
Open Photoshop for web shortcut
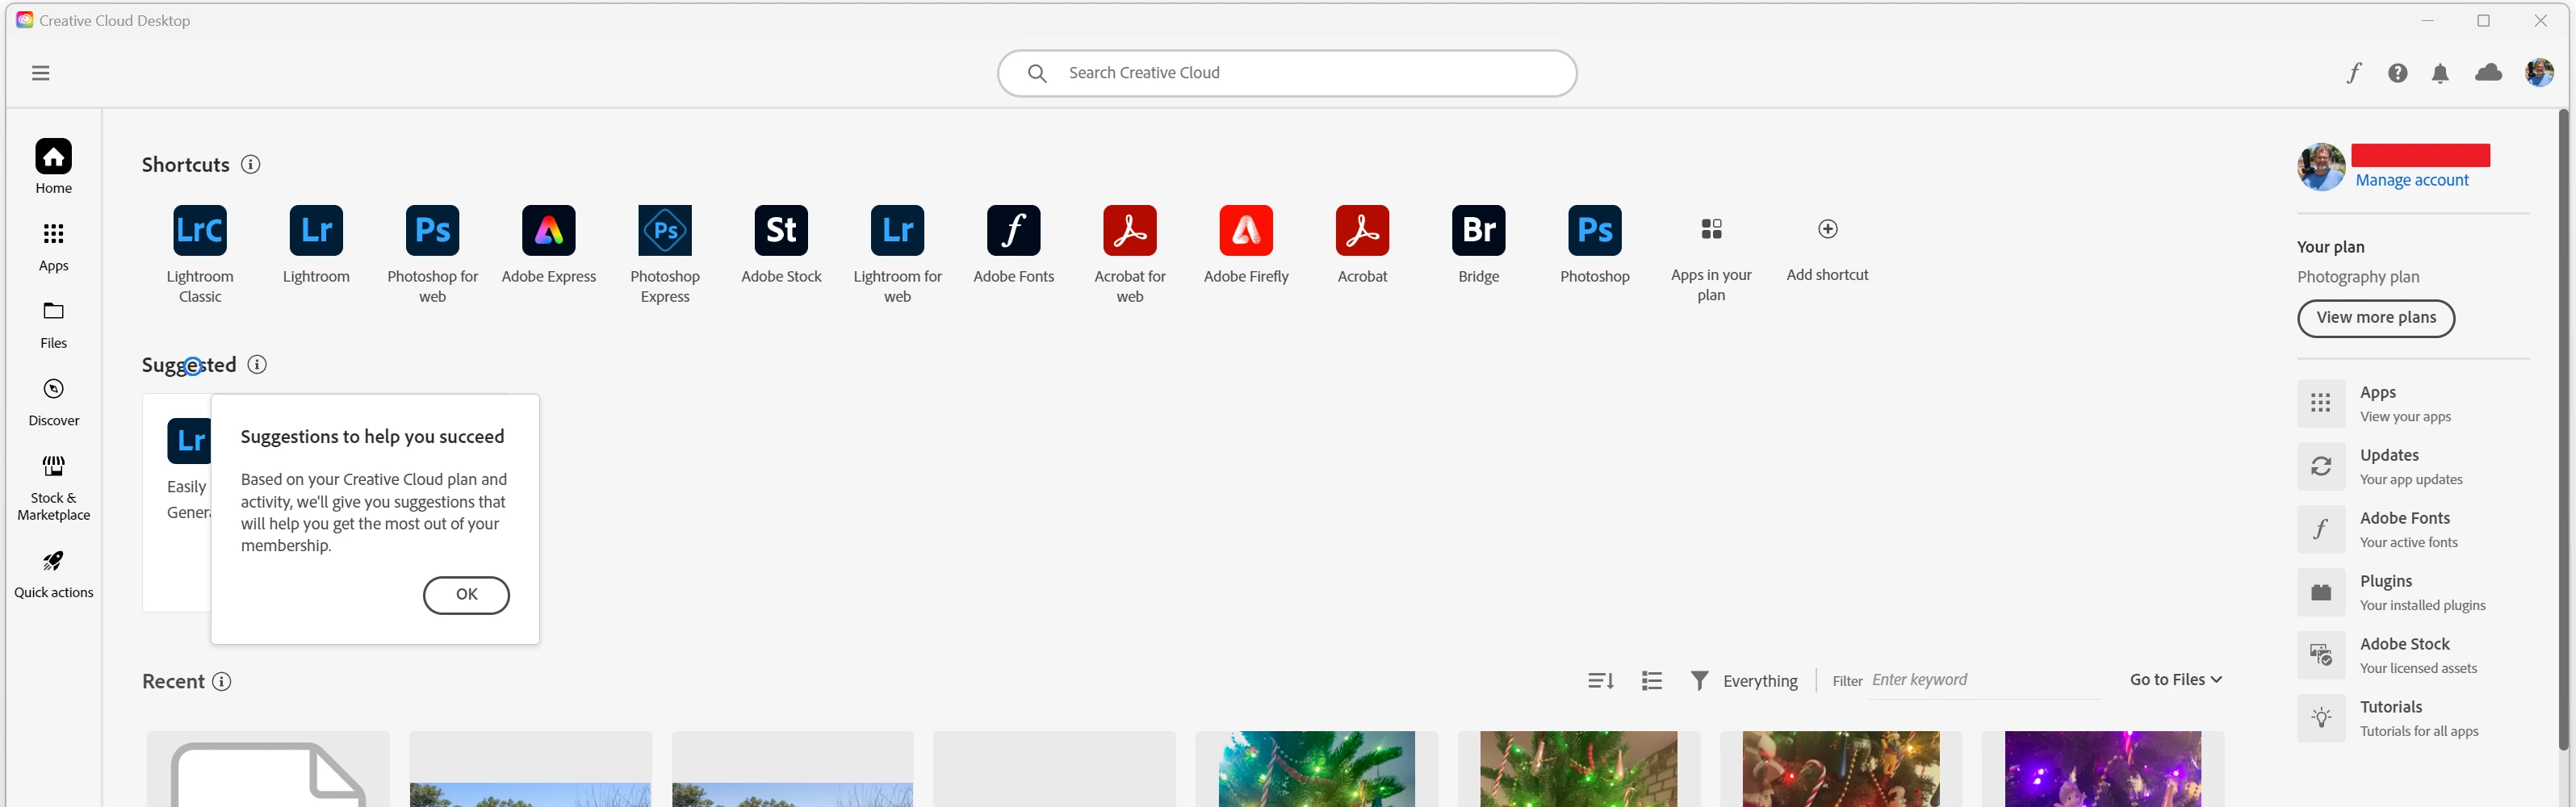click(432, 231)
